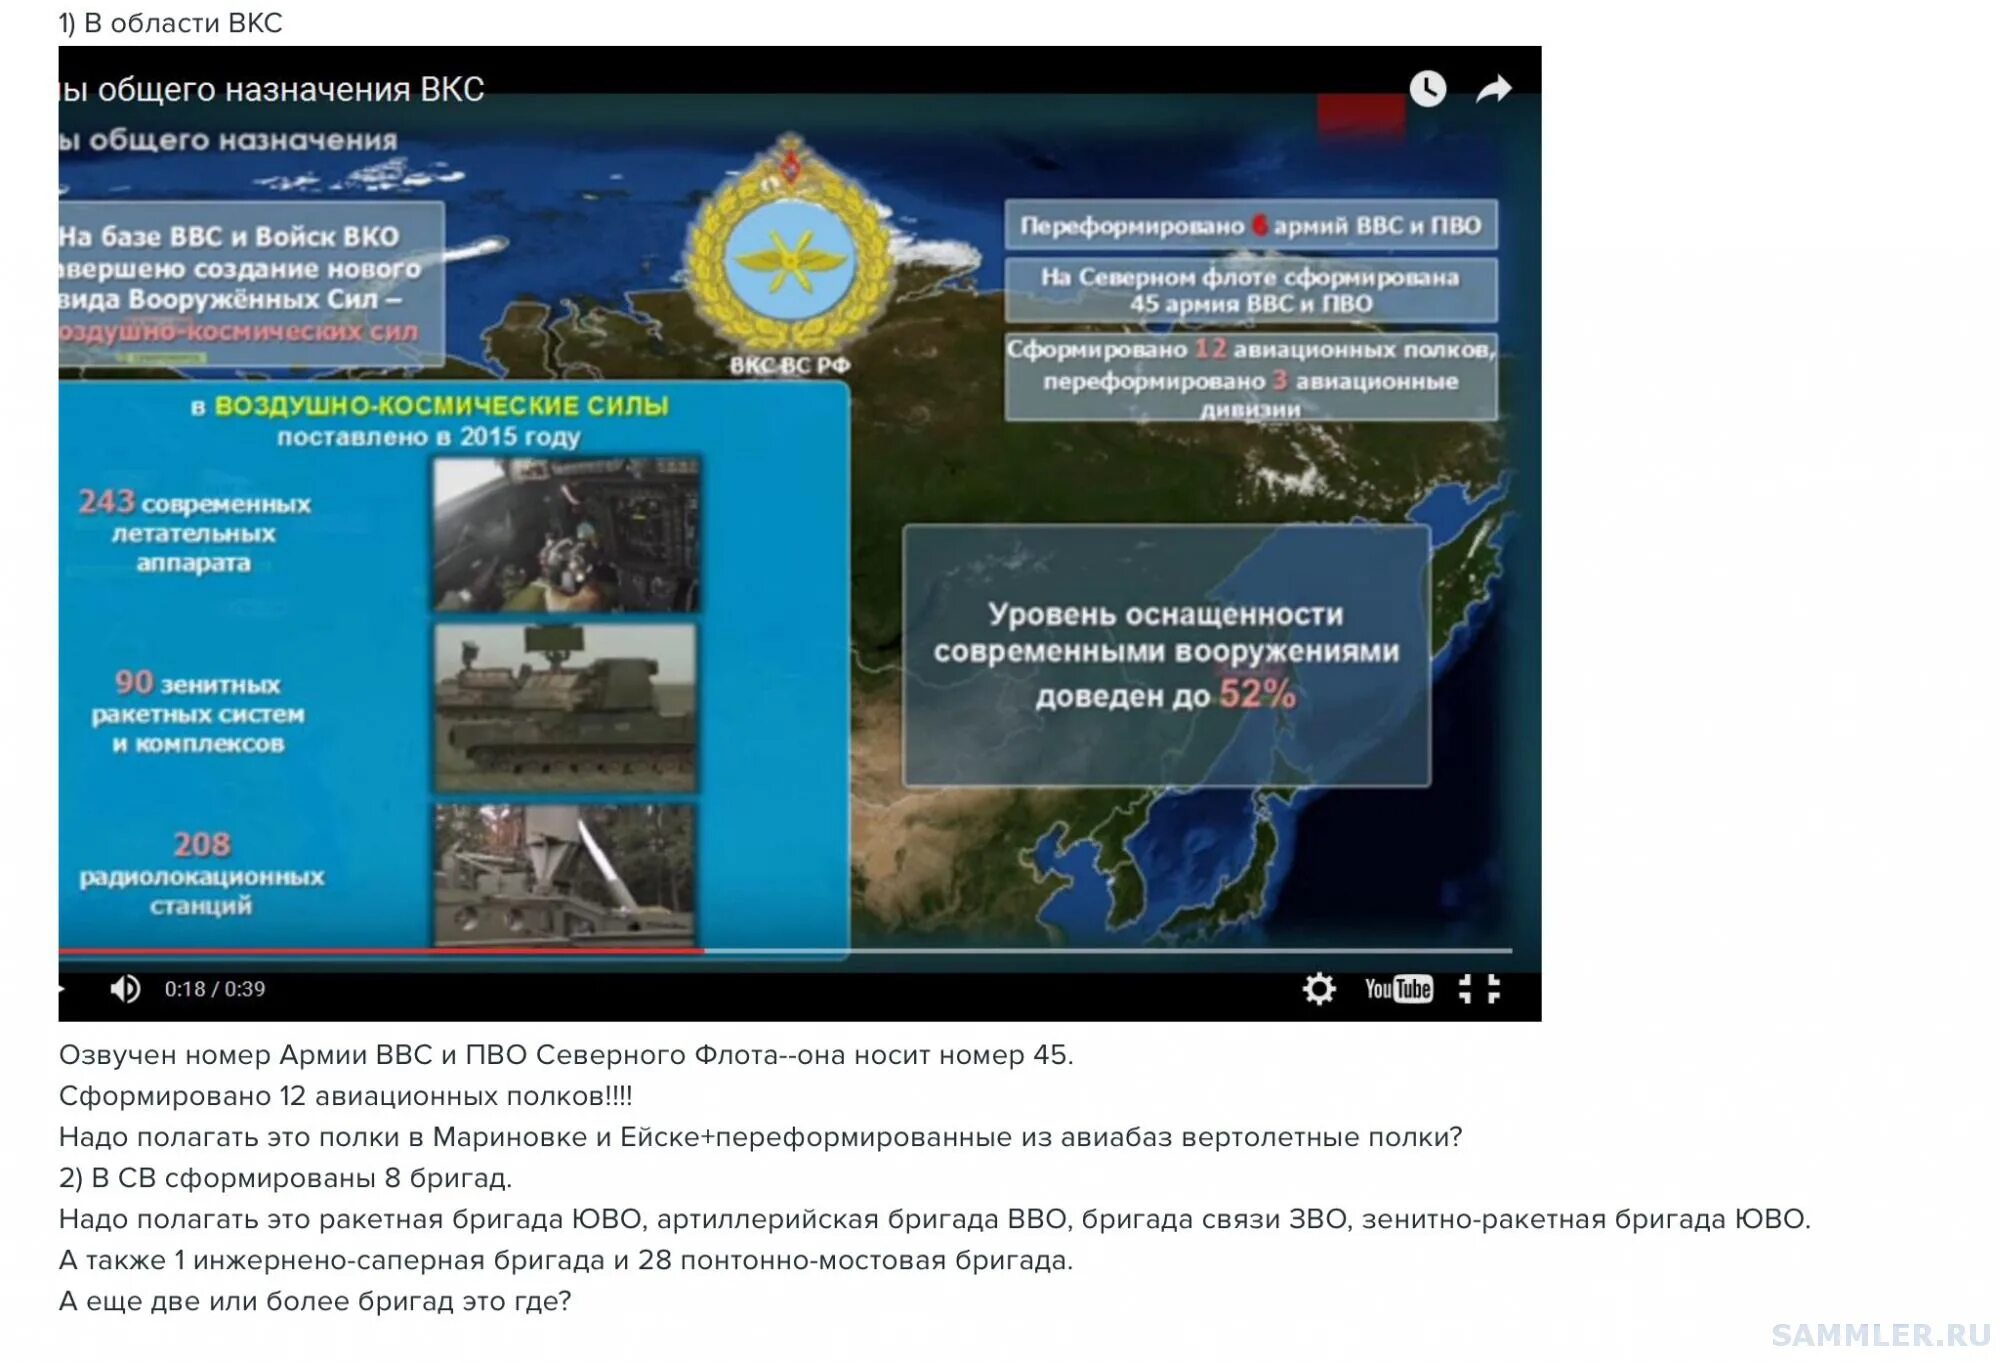Click the line '28 понтонно-мостовая бригада'
The height and width of the screenshot is (1363, 2000).
tap(566, 1260)
